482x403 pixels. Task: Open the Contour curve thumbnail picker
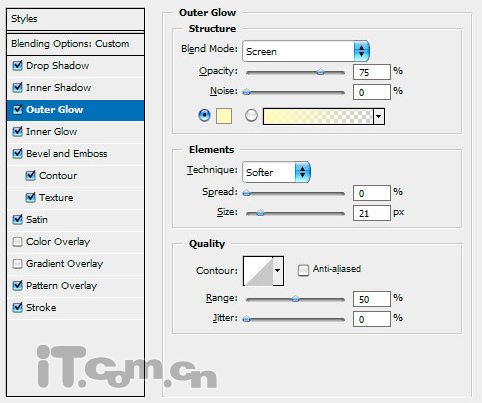click(x=258, y=271)
